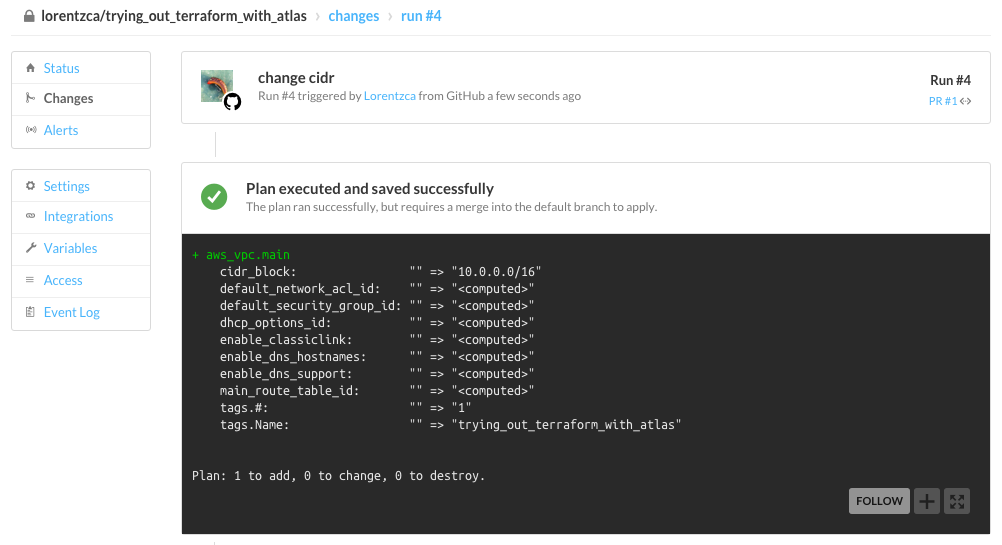
Task: Click the tags.Name line in the log
Action: click(x=451, y=424)
